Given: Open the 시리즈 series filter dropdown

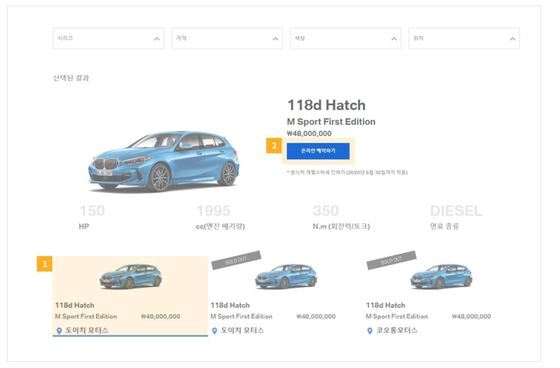Looking at the screenshot, I should tap(109, 38).
